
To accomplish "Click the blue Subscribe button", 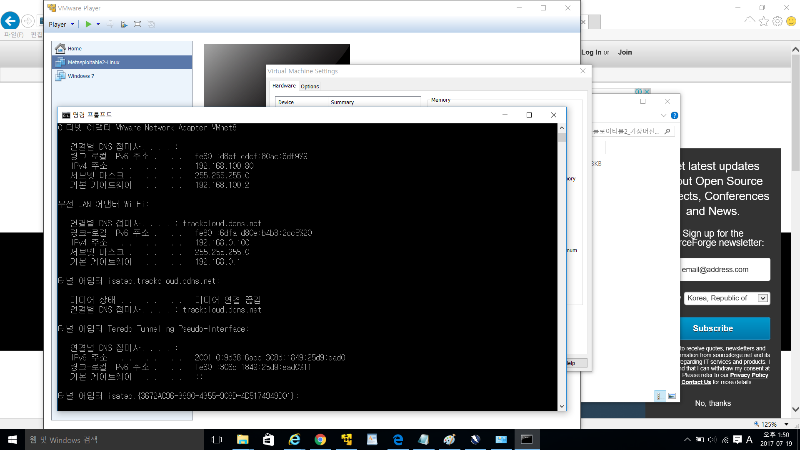I will (x=725, y=328).
